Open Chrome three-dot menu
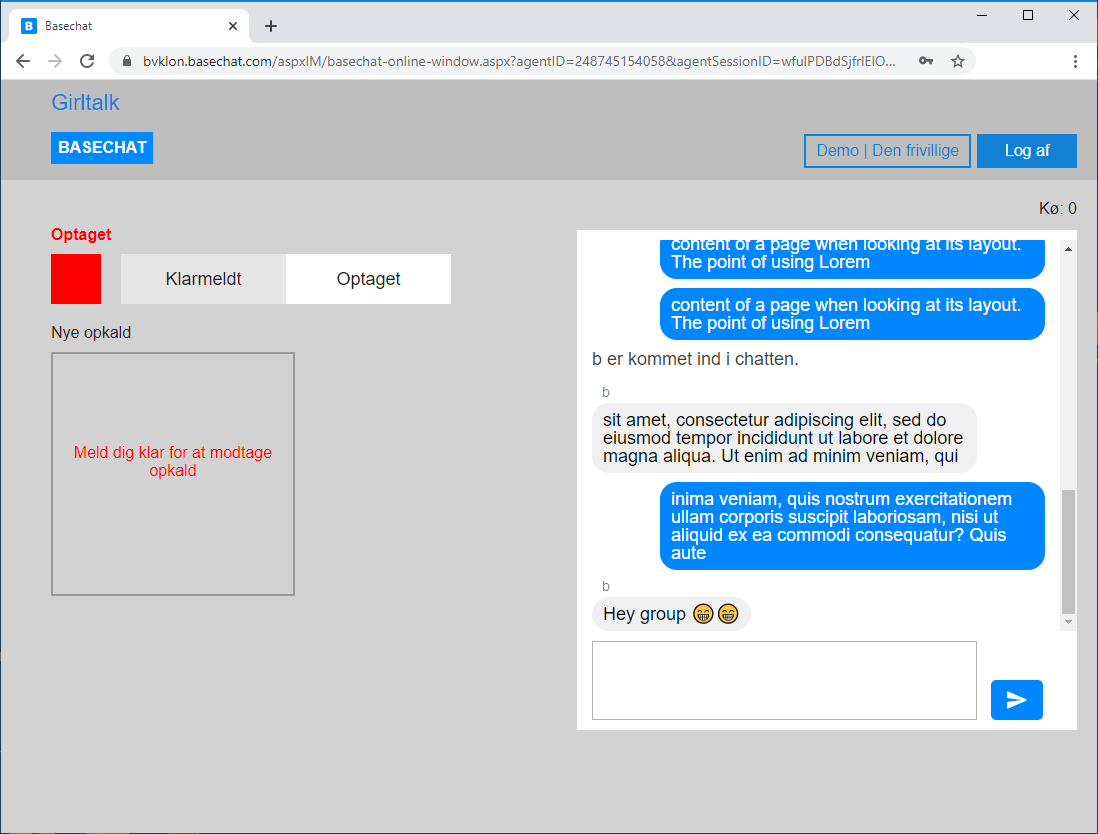 click(x=1075, y=61)
